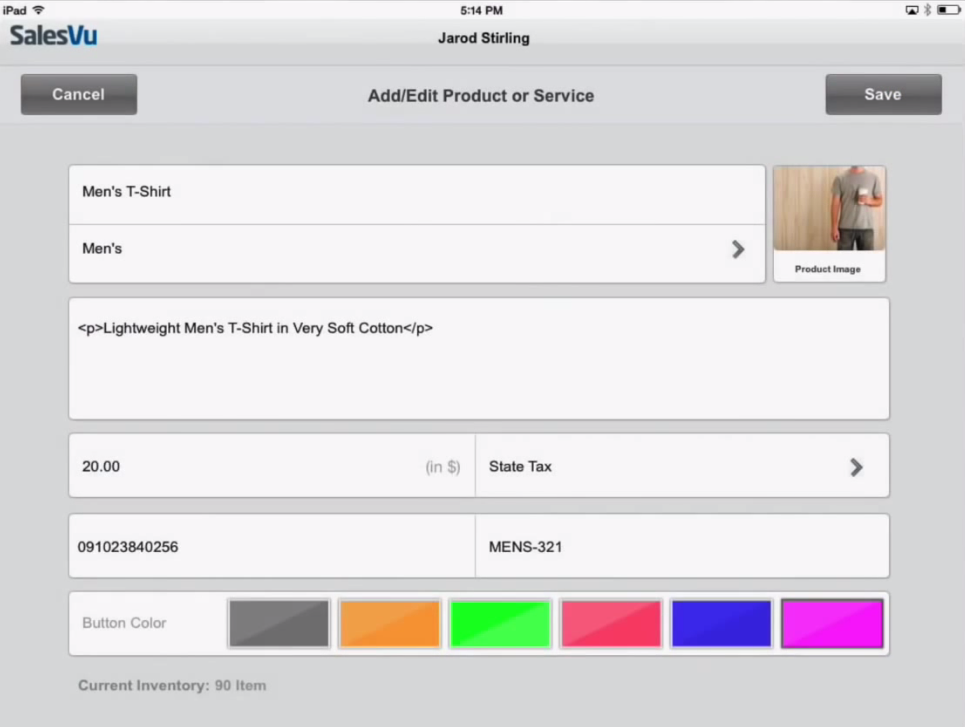
Task: Tap the Bluetooth status icon
Action: 927,10
